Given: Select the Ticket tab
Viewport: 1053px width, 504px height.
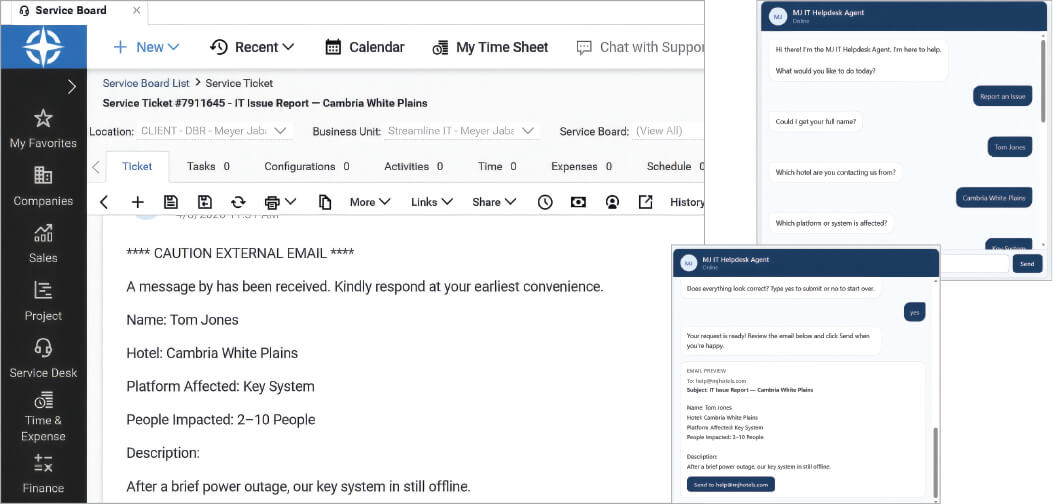Looking at the screenshot, I should pos(137,166).
